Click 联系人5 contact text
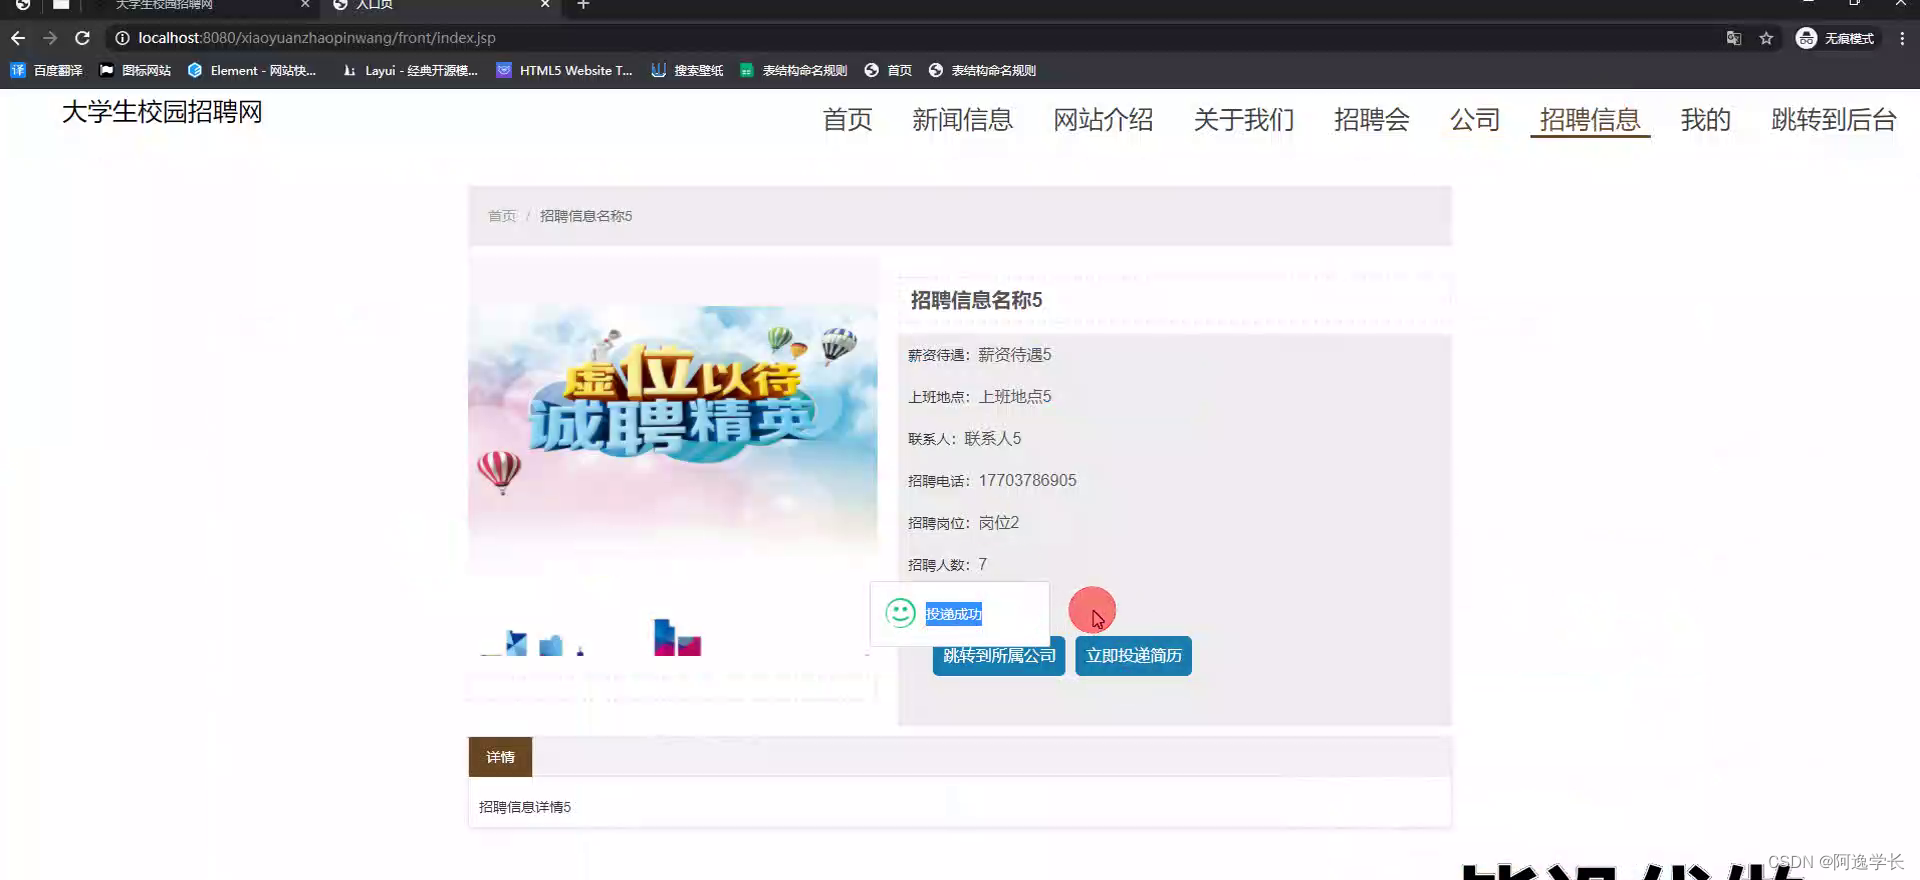1920x880 pixels. tap(993, 439)
